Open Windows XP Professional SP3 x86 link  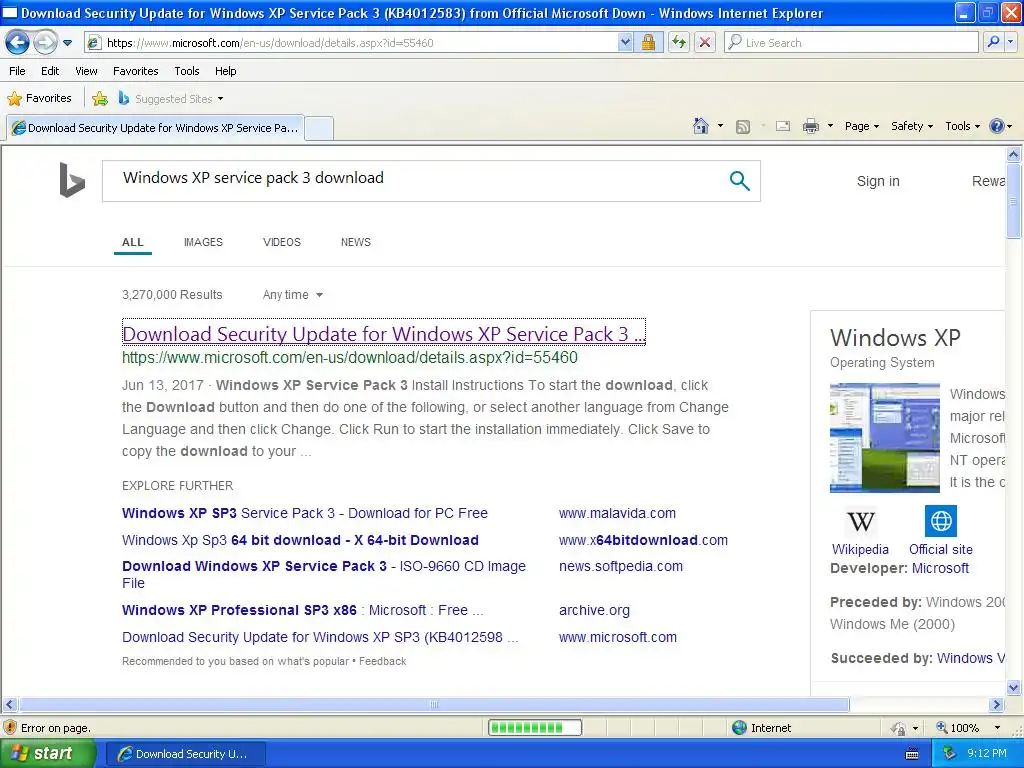302,610
